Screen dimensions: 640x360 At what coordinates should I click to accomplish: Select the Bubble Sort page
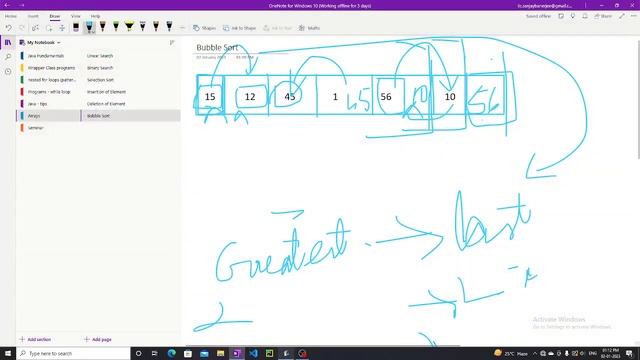(131, 116)
